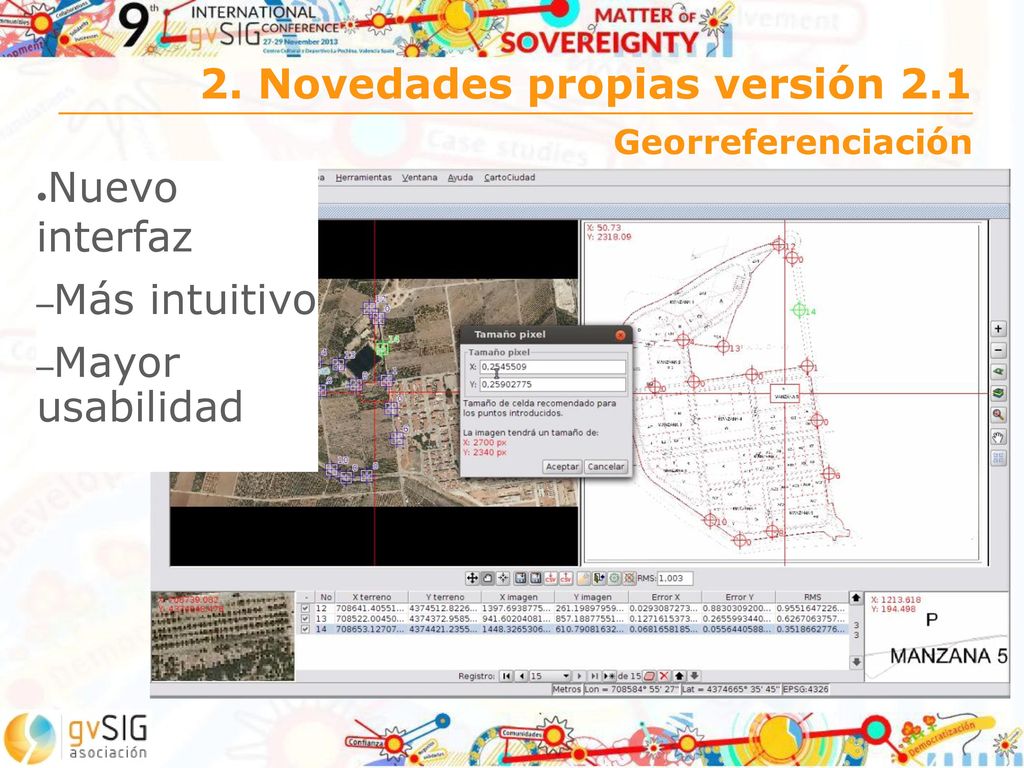
Task: Click up arrow icon in Registro bar
Action: pos(680,676)
